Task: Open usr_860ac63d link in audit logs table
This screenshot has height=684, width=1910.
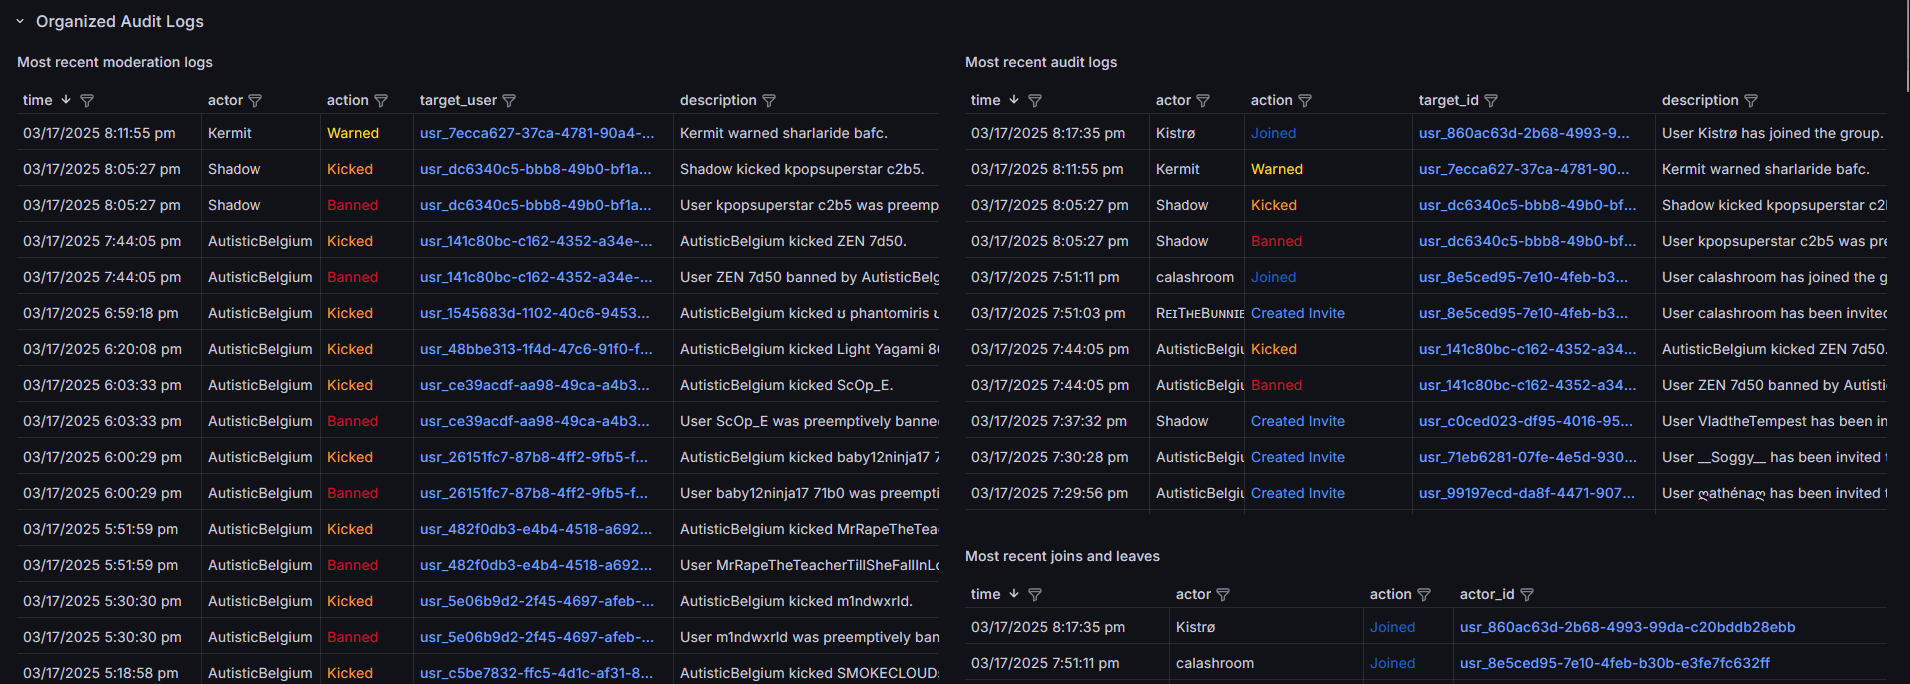Action: (1524, 133)
